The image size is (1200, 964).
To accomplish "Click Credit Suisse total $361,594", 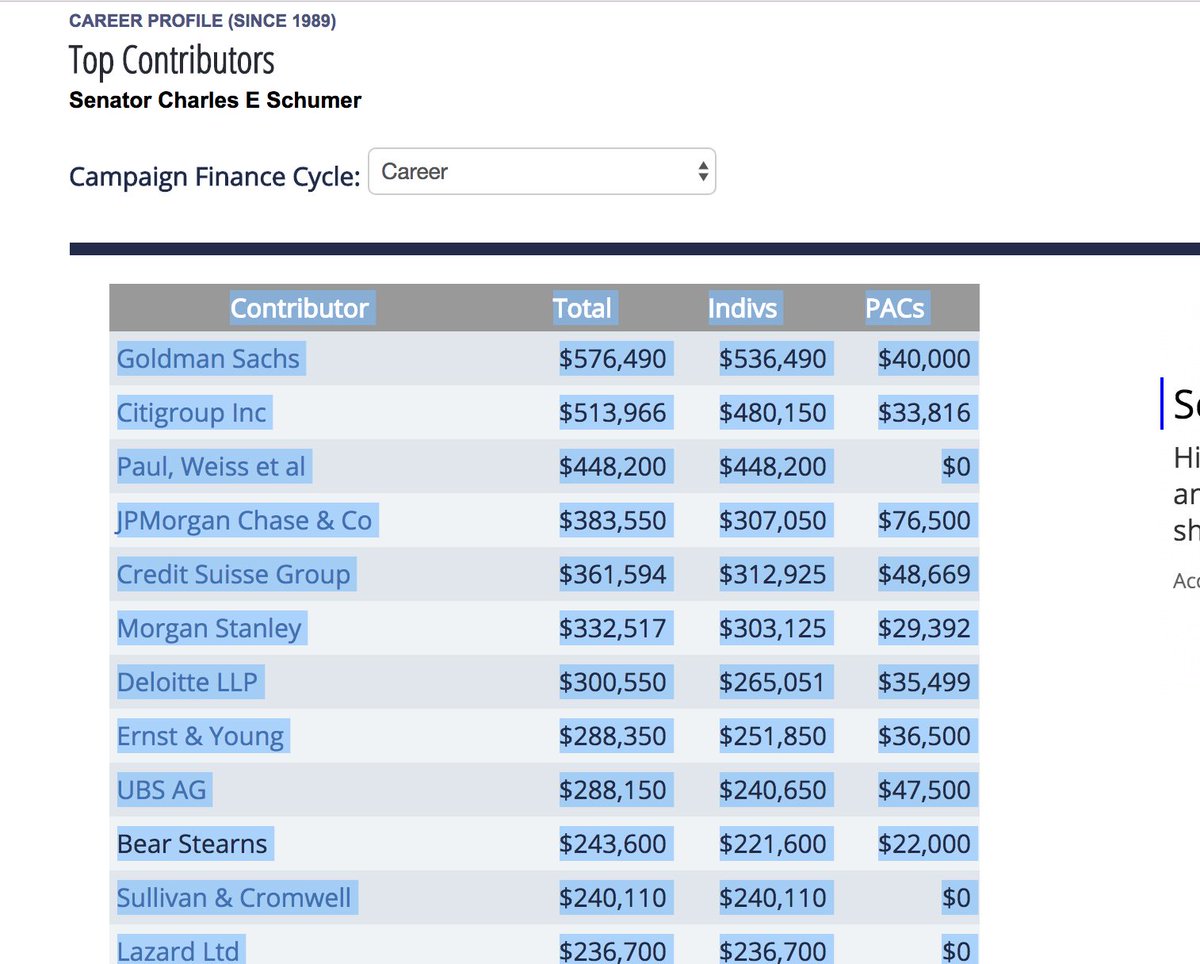I will 613,574.
